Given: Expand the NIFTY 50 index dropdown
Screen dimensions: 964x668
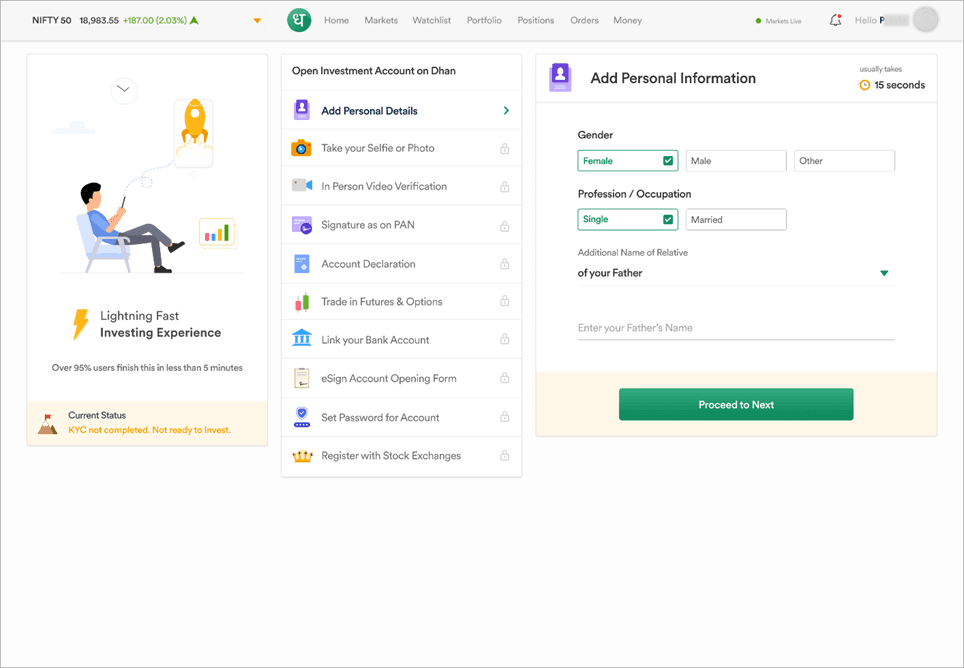Looking at the screenshot, I should (257, 21).
